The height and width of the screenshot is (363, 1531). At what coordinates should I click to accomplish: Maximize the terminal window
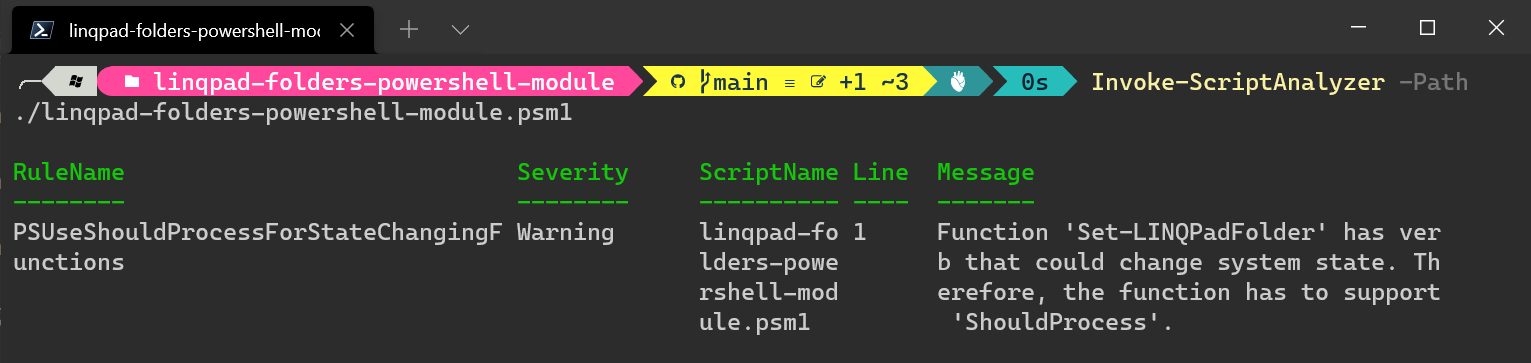point(1428,28)
